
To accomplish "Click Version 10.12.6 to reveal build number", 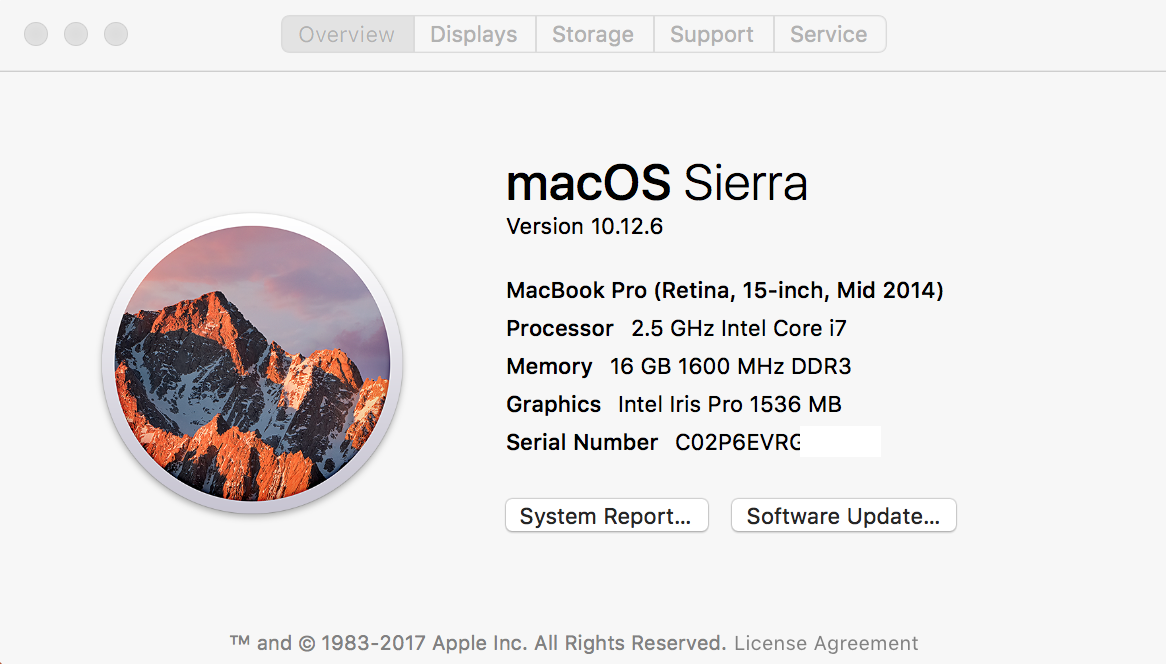I will (x=585, y=226).
